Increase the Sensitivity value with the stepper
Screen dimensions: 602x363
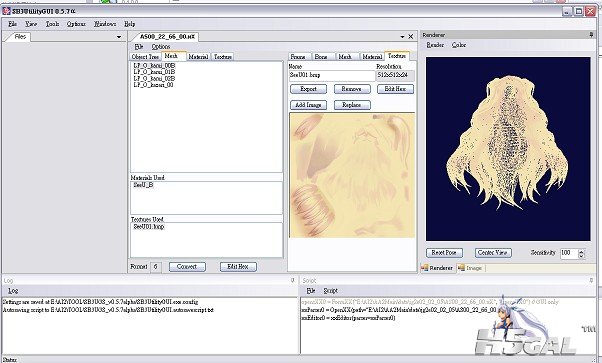tap(581, 251)
